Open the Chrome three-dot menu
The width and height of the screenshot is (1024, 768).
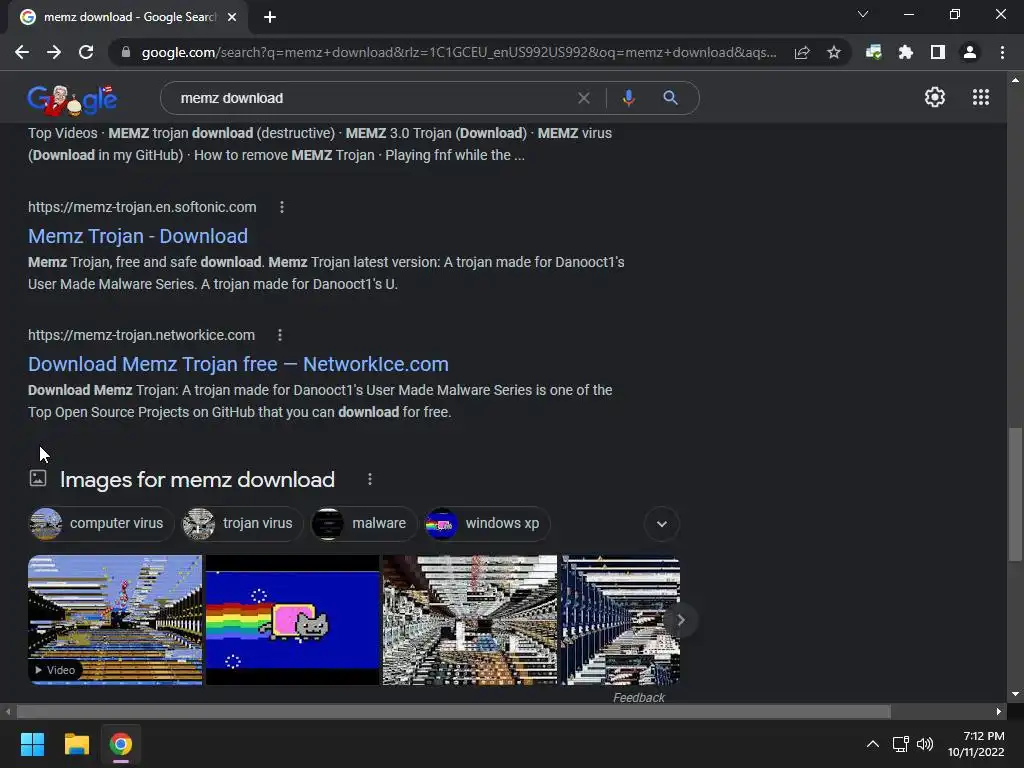[1002, 52]
